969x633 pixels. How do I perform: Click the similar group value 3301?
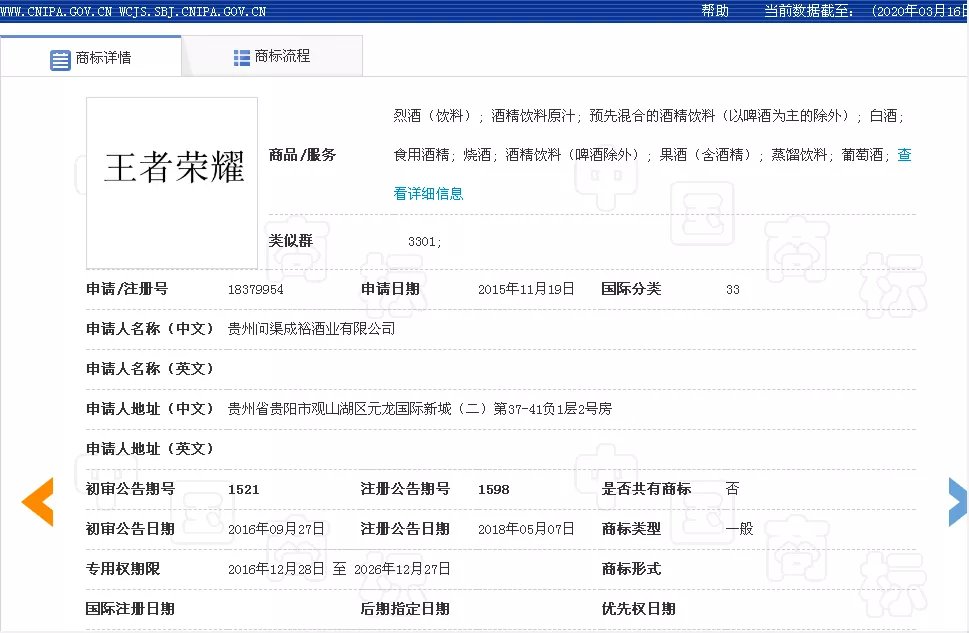[x=424, y=242]
